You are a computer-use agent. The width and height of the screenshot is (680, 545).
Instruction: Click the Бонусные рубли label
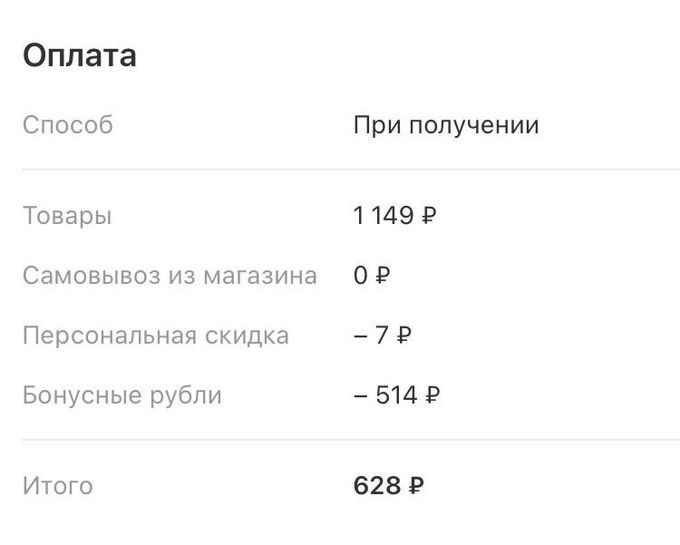point(122,396)
